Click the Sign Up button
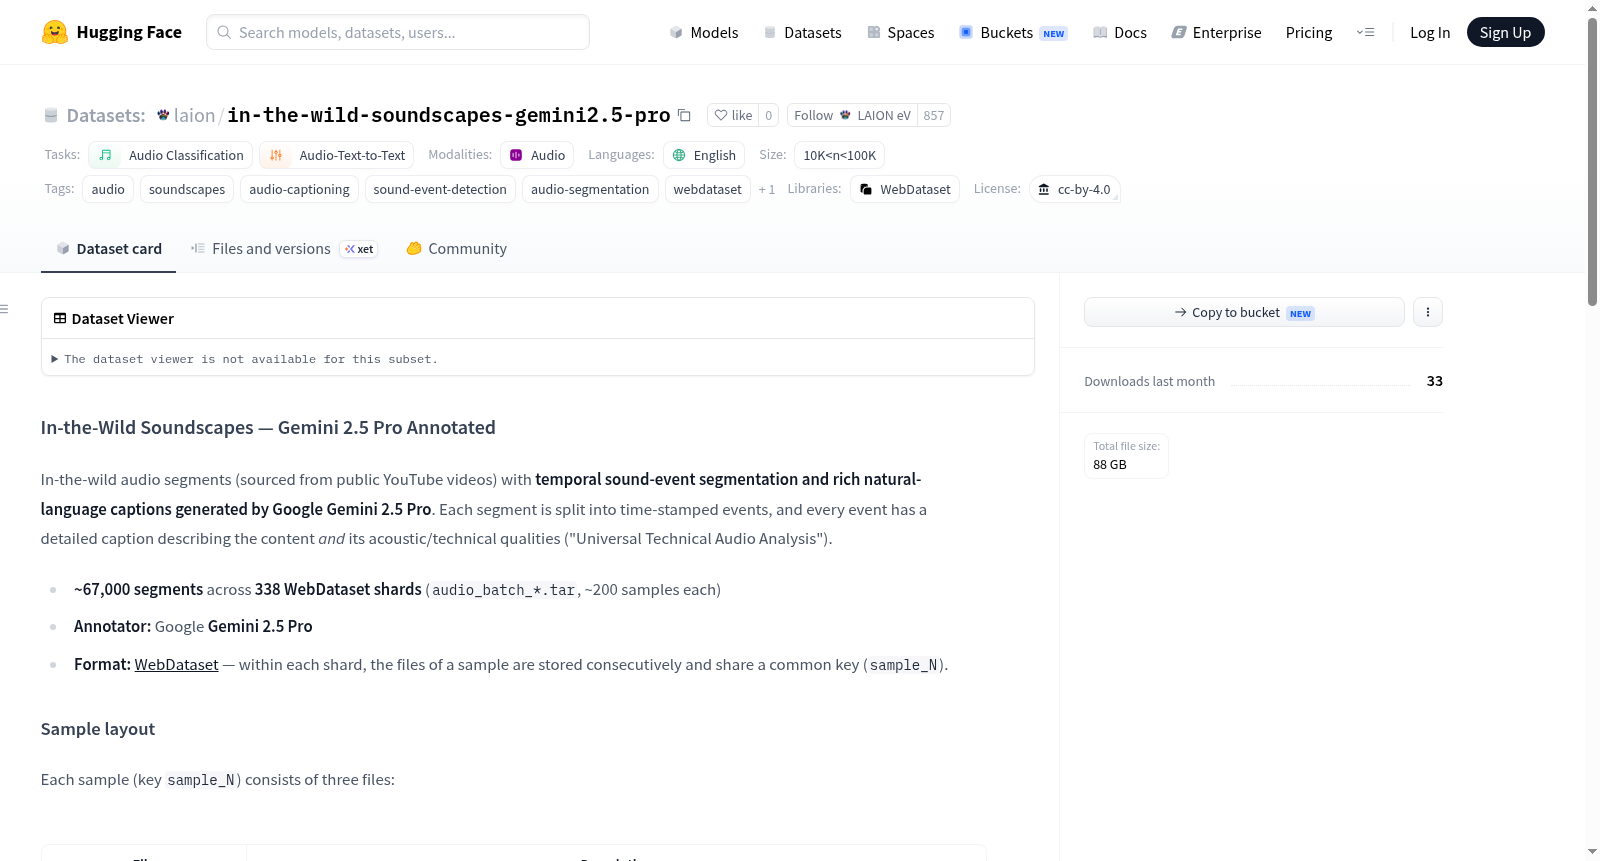The width and height of the screenshot is (1600, 861). pos(1505,32)
